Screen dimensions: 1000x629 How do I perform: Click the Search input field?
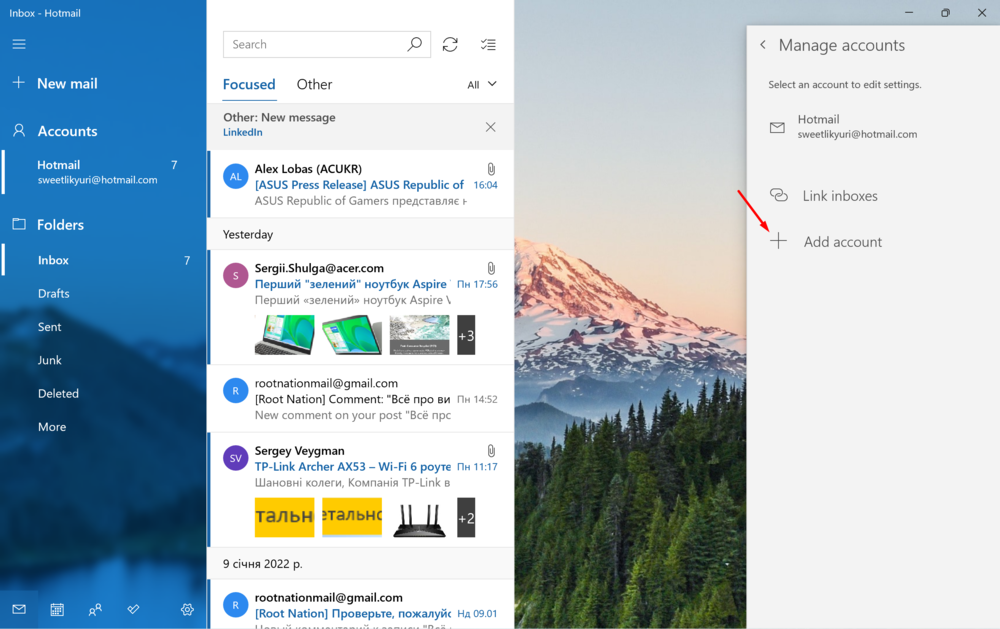[x=315, y=44]
